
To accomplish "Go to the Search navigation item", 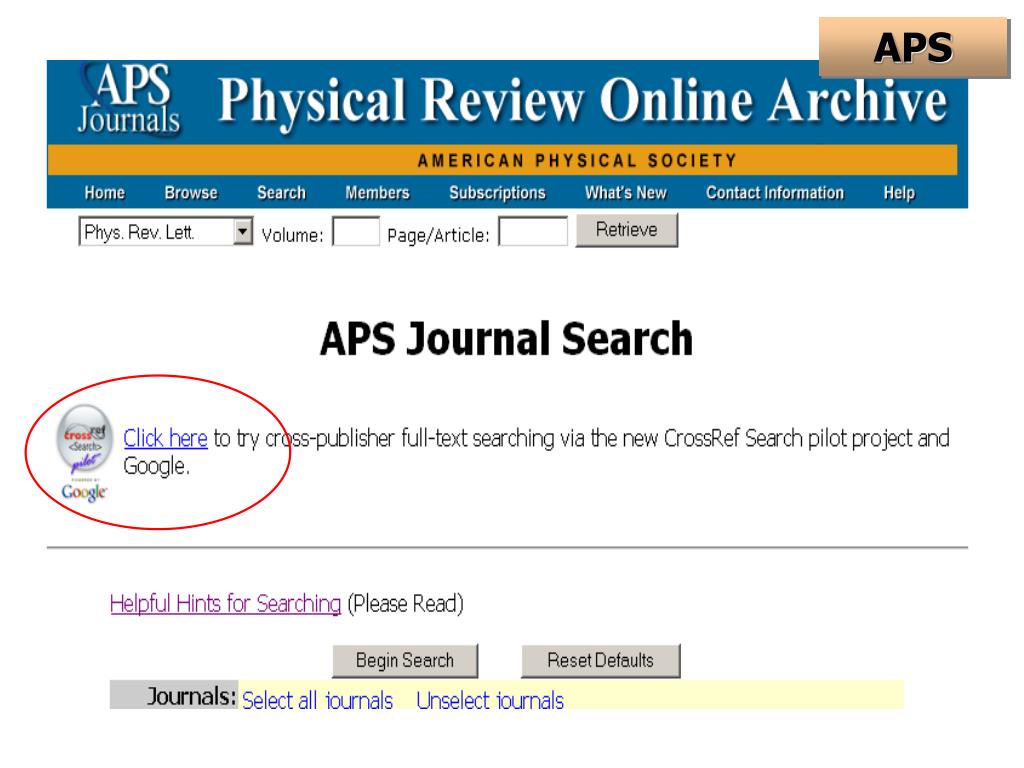I will click(281, 193).
